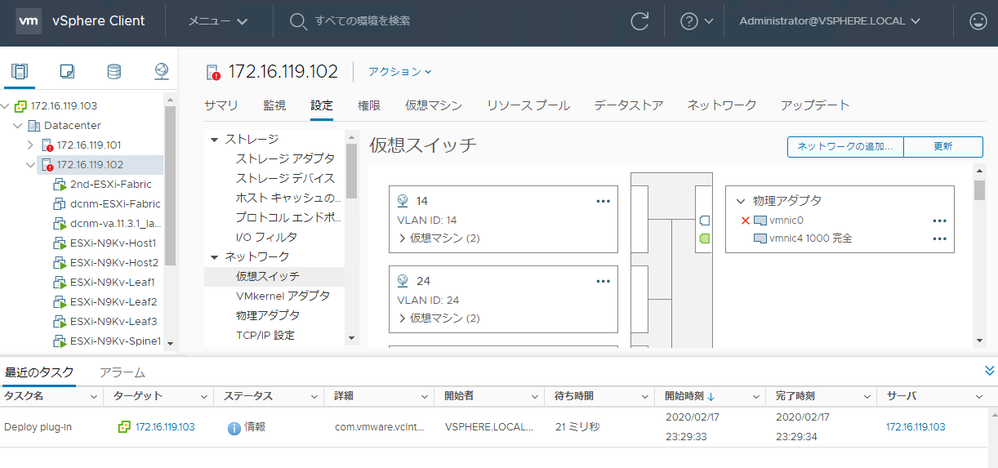Screen dimensions: 998x468
Task: Click the Add Networking (ネットワークの追加) button
Action: [845, 146]
